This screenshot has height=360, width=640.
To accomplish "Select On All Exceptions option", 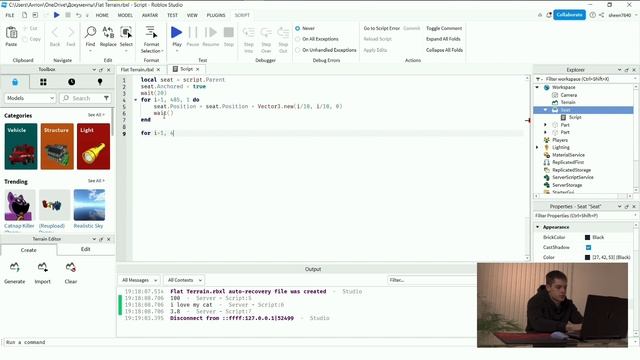I will pyautogui.click(x=317, y=39).
